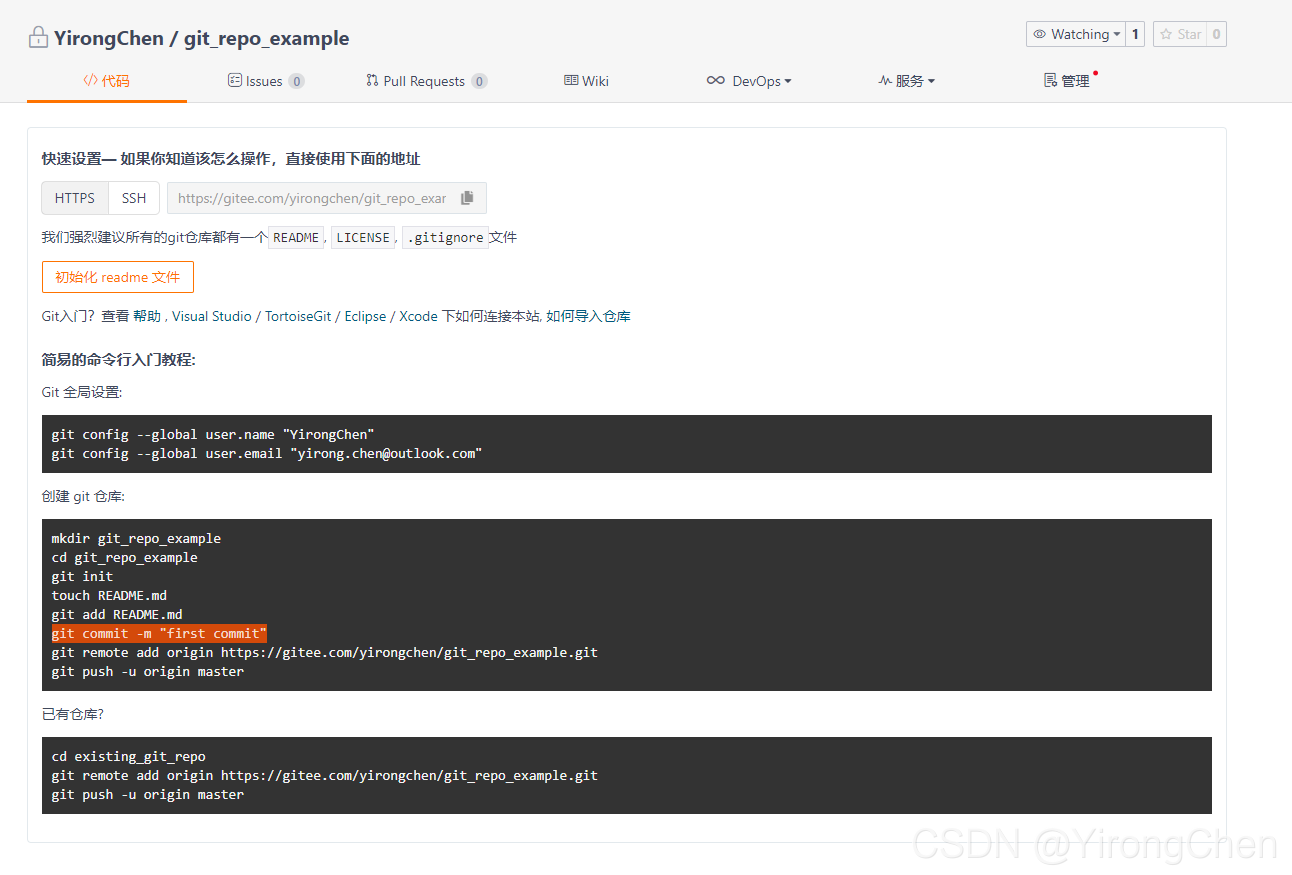The width and height of the screenshot is (1292, 875).
Task: Click the mkdir git_repo_example line
Action: pyautogui.click(x=137, y=538)
